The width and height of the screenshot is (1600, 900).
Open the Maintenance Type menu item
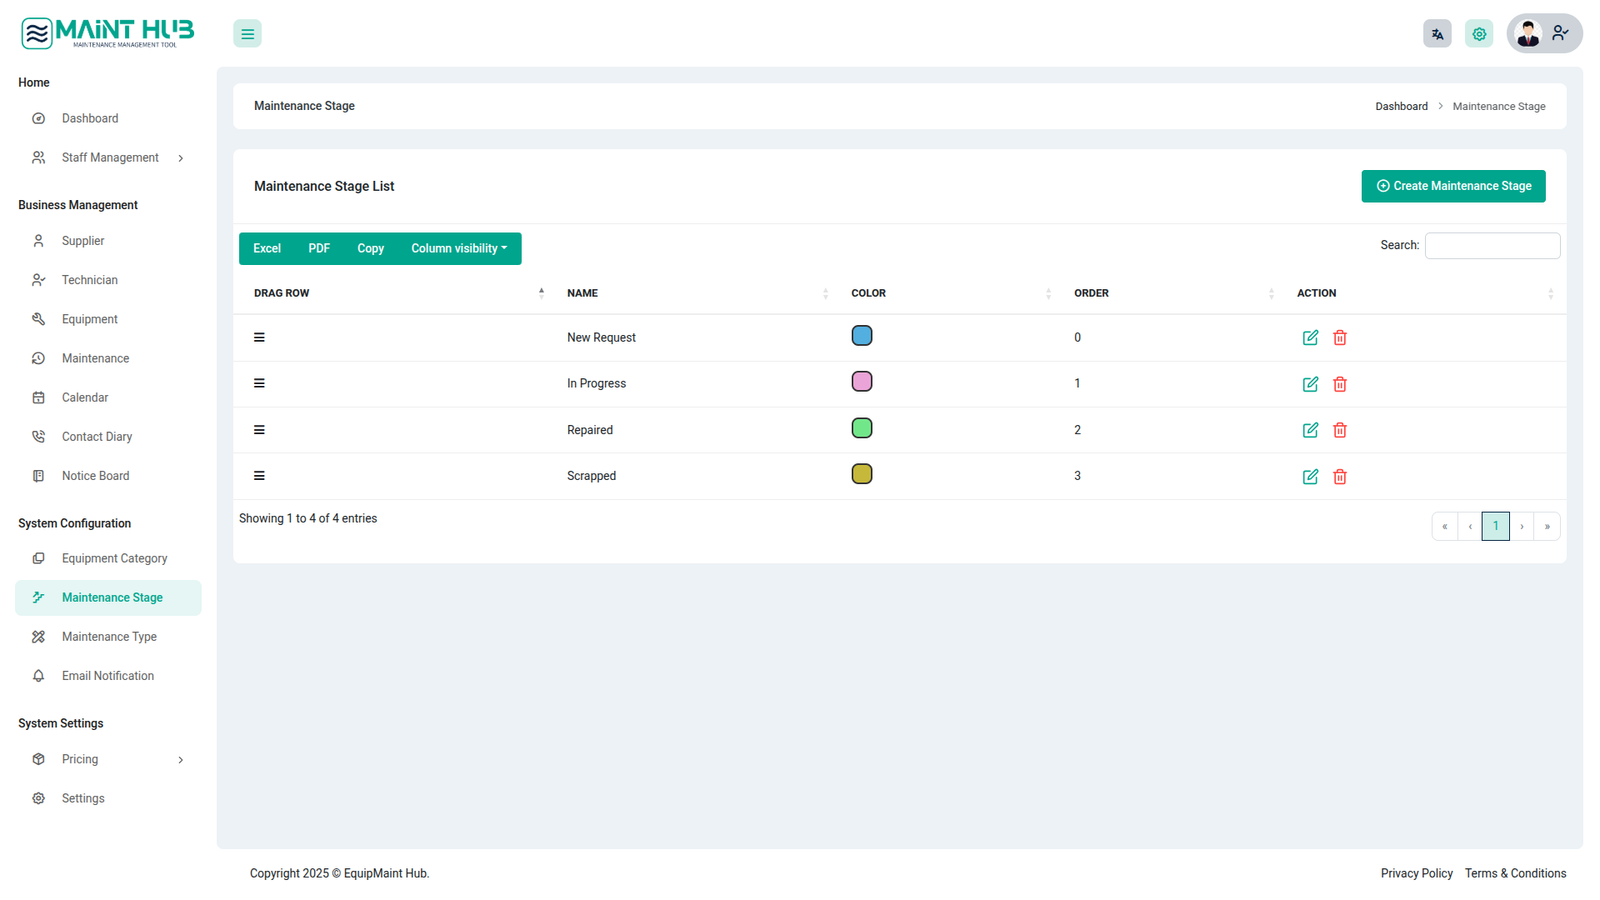[109, 637]
